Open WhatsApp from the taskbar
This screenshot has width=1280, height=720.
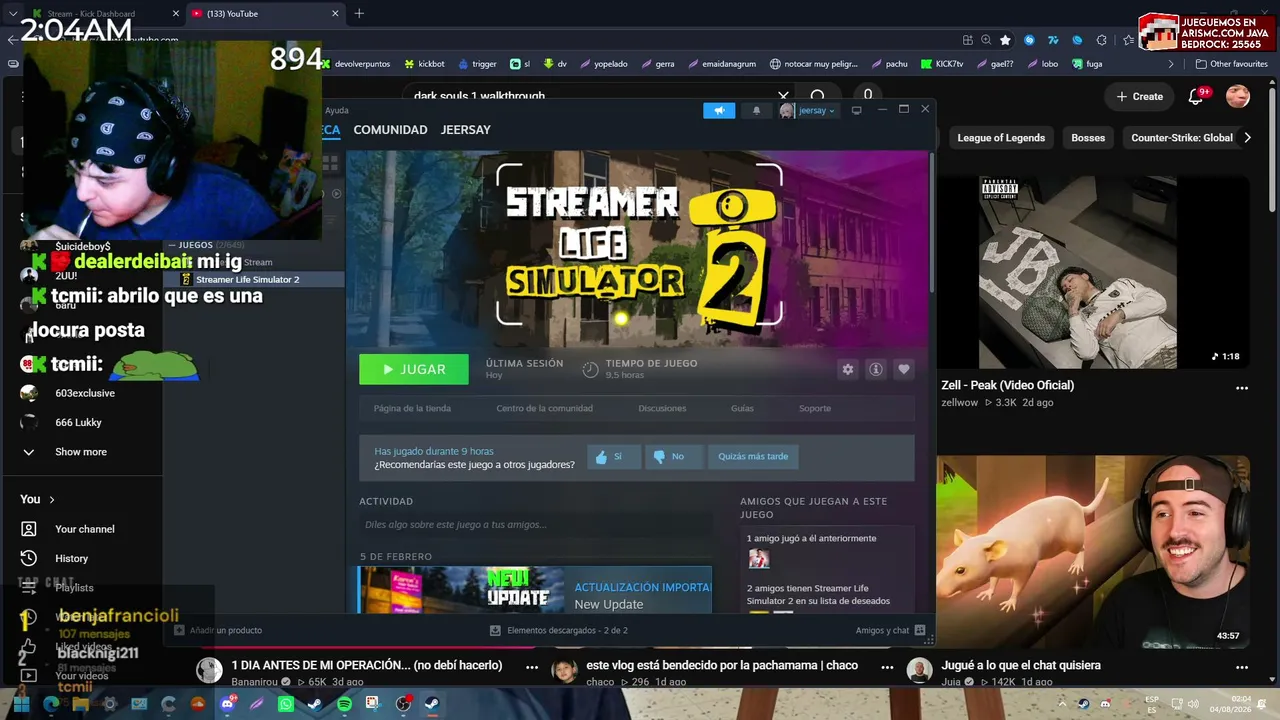(x=286, y=704)
